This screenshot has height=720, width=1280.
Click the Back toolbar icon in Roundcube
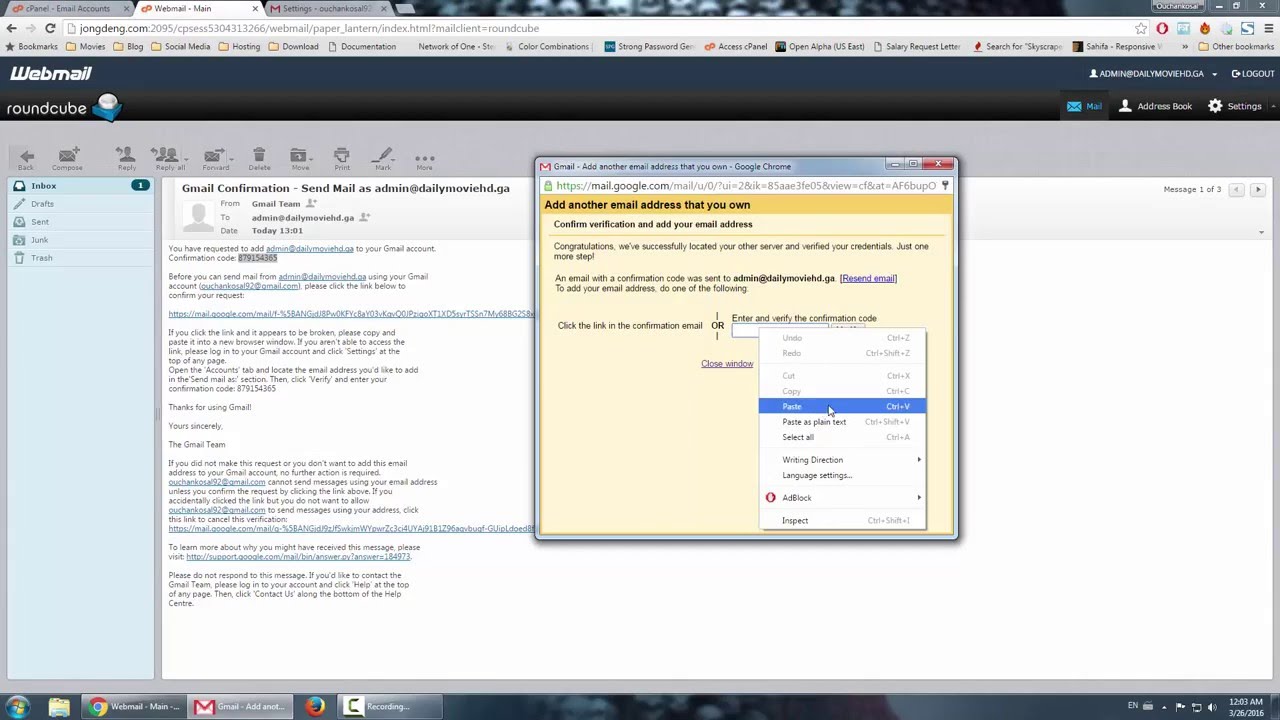coord(27,158)
